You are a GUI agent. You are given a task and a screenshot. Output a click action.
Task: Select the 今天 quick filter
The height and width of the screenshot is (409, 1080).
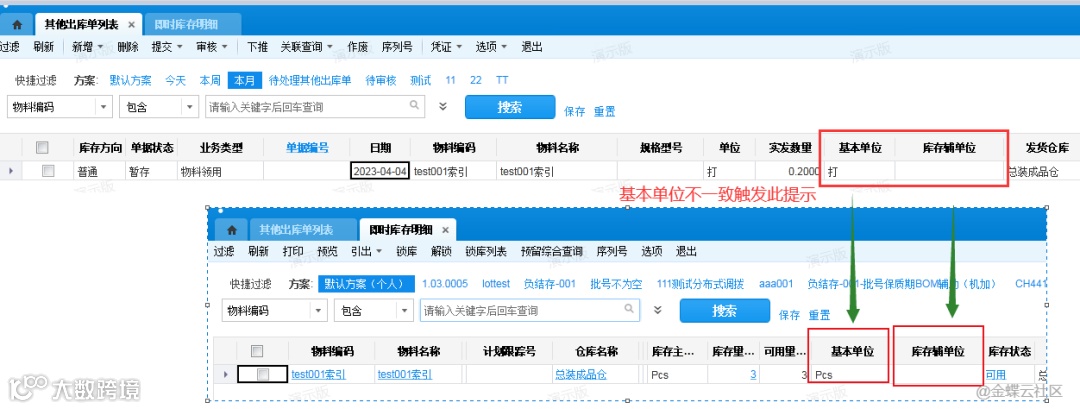coord(175,81)
